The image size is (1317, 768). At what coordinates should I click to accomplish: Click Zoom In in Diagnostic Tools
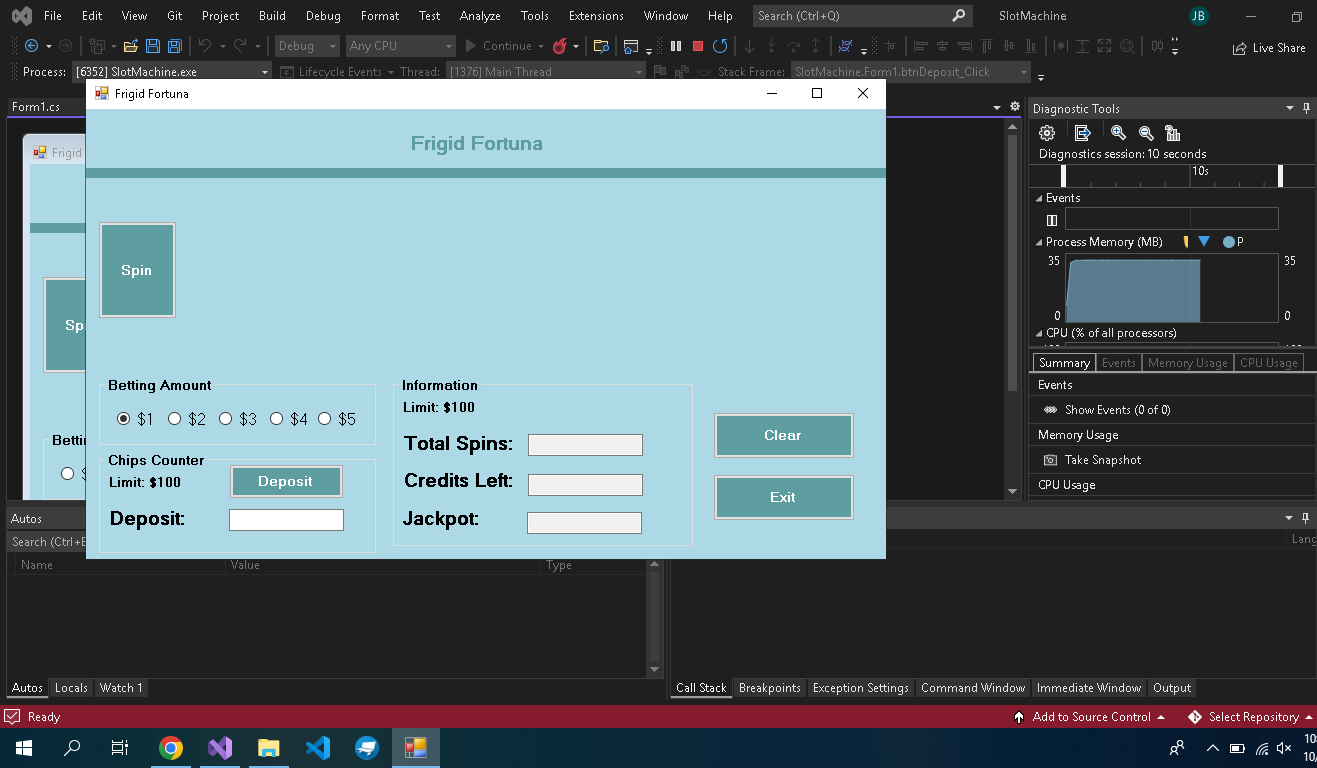point(1118,133)
